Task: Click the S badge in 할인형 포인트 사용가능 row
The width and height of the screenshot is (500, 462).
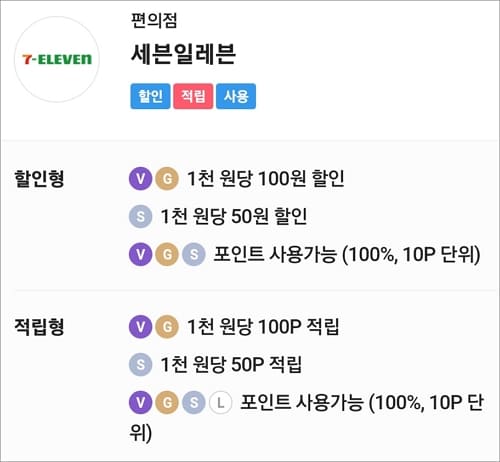Action: point(194,254)
